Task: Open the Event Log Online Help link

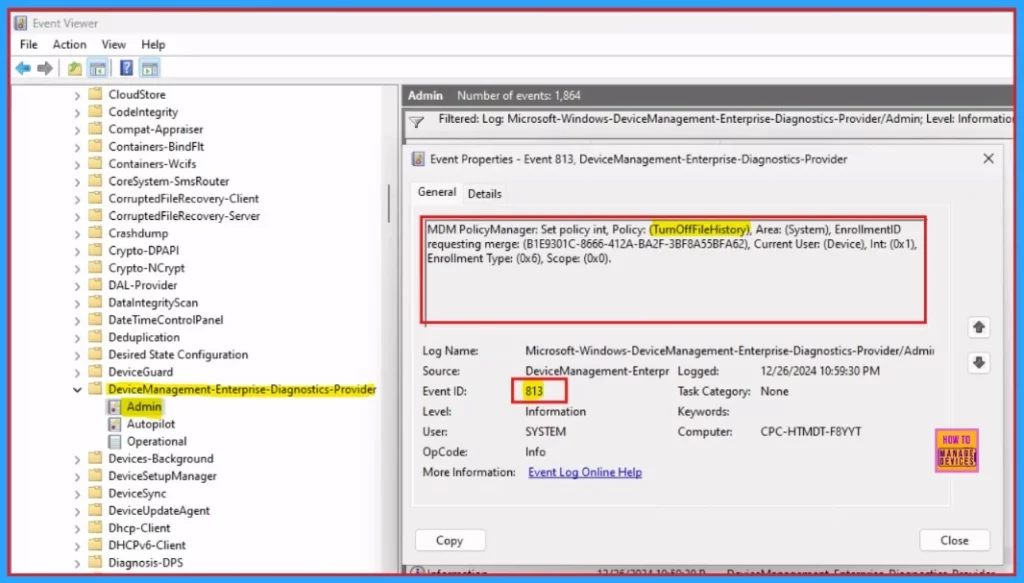Action: pos(585,472)
